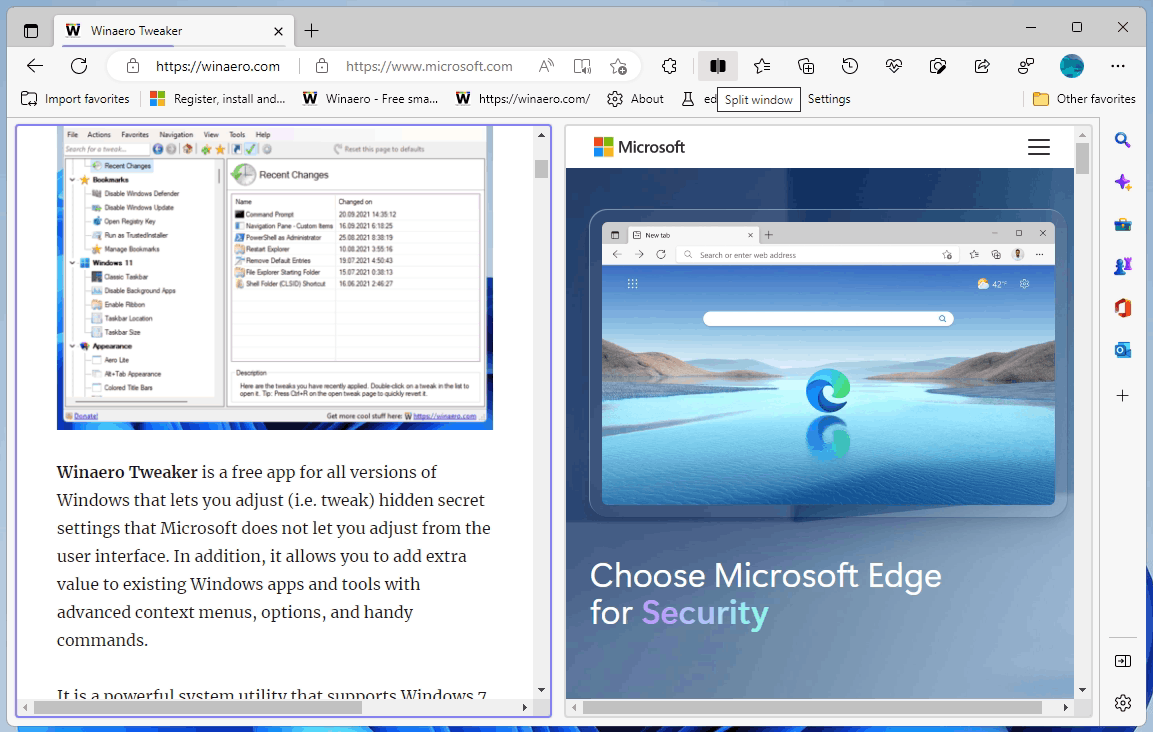This screenshot has height=732, width=1153.
Task: Open the Favorites star list icon
Action: coord(762,66)
